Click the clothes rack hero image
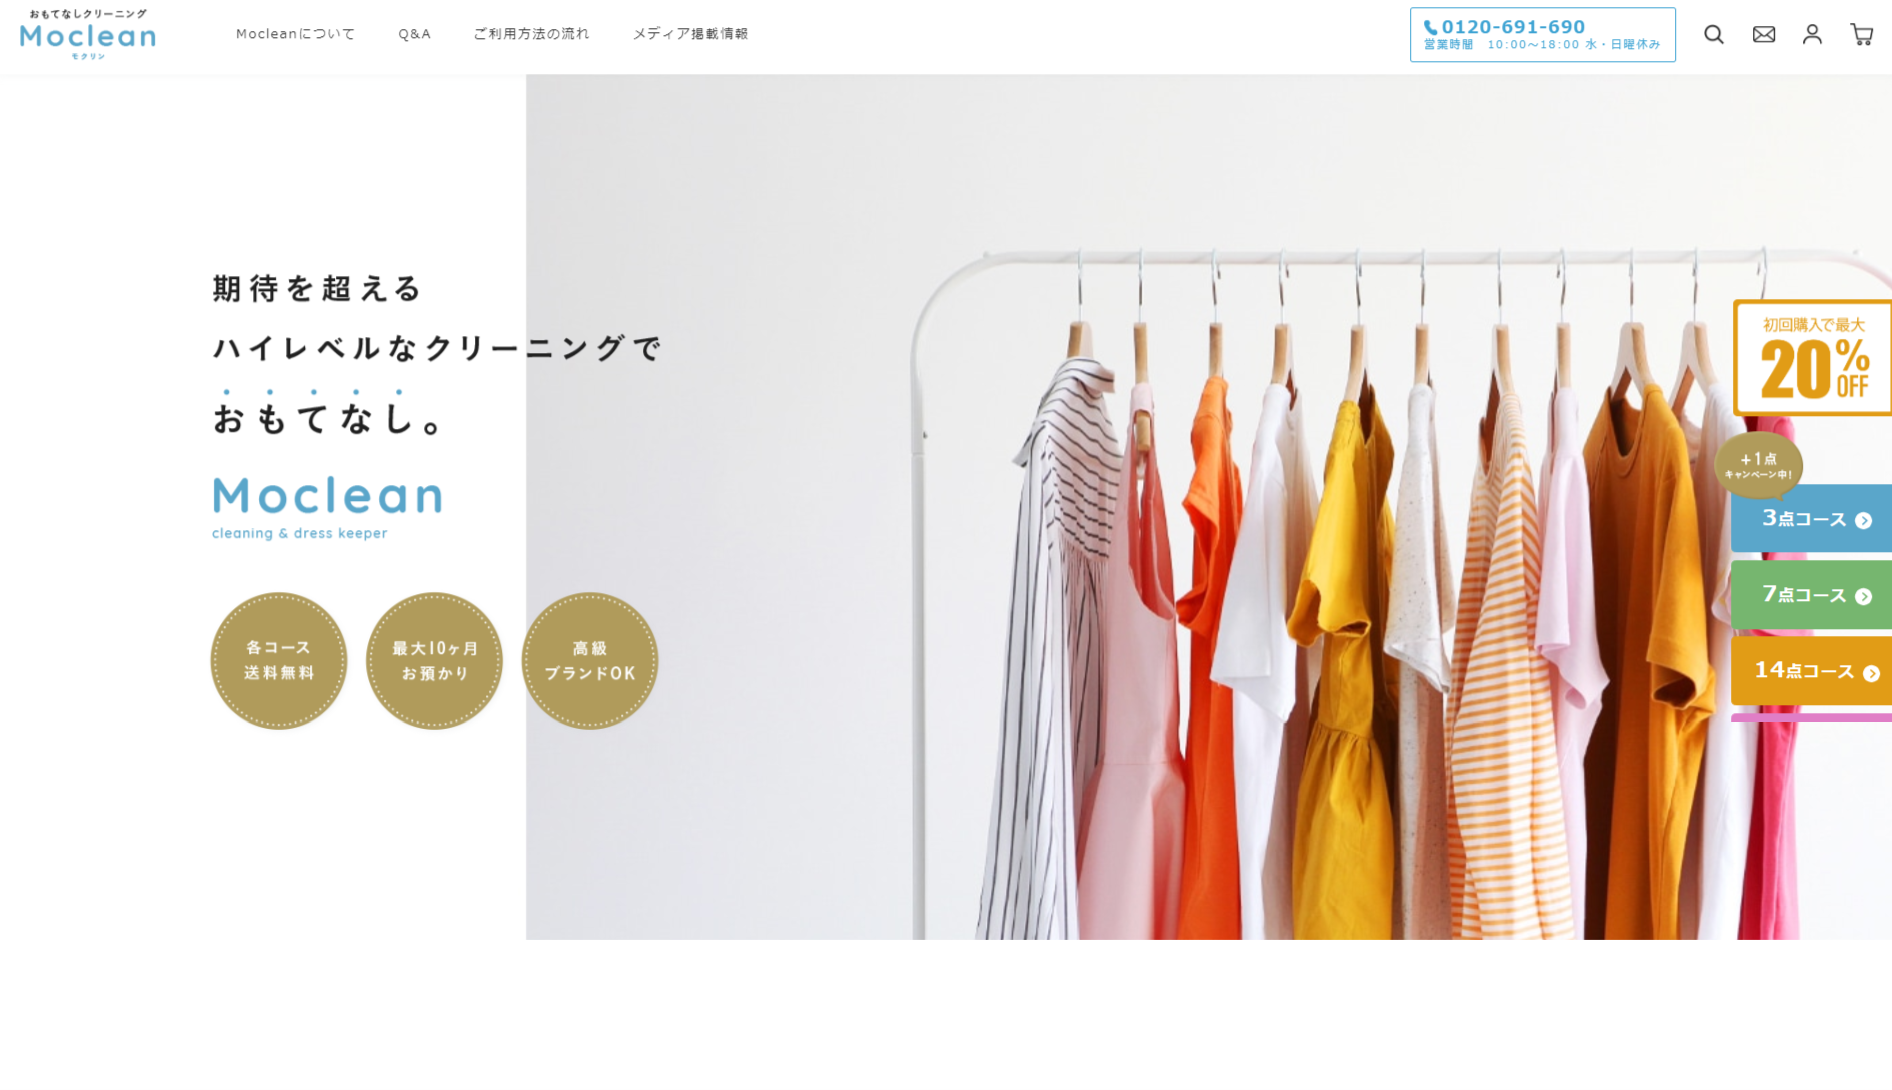Image resolution: width=1892 pixels, height=1090 pixels. pos(1208,507)
